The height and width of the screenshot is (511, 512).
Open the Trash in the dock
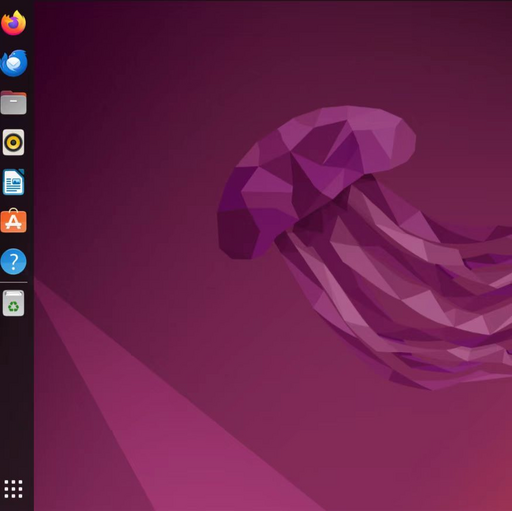click(14, 303)
